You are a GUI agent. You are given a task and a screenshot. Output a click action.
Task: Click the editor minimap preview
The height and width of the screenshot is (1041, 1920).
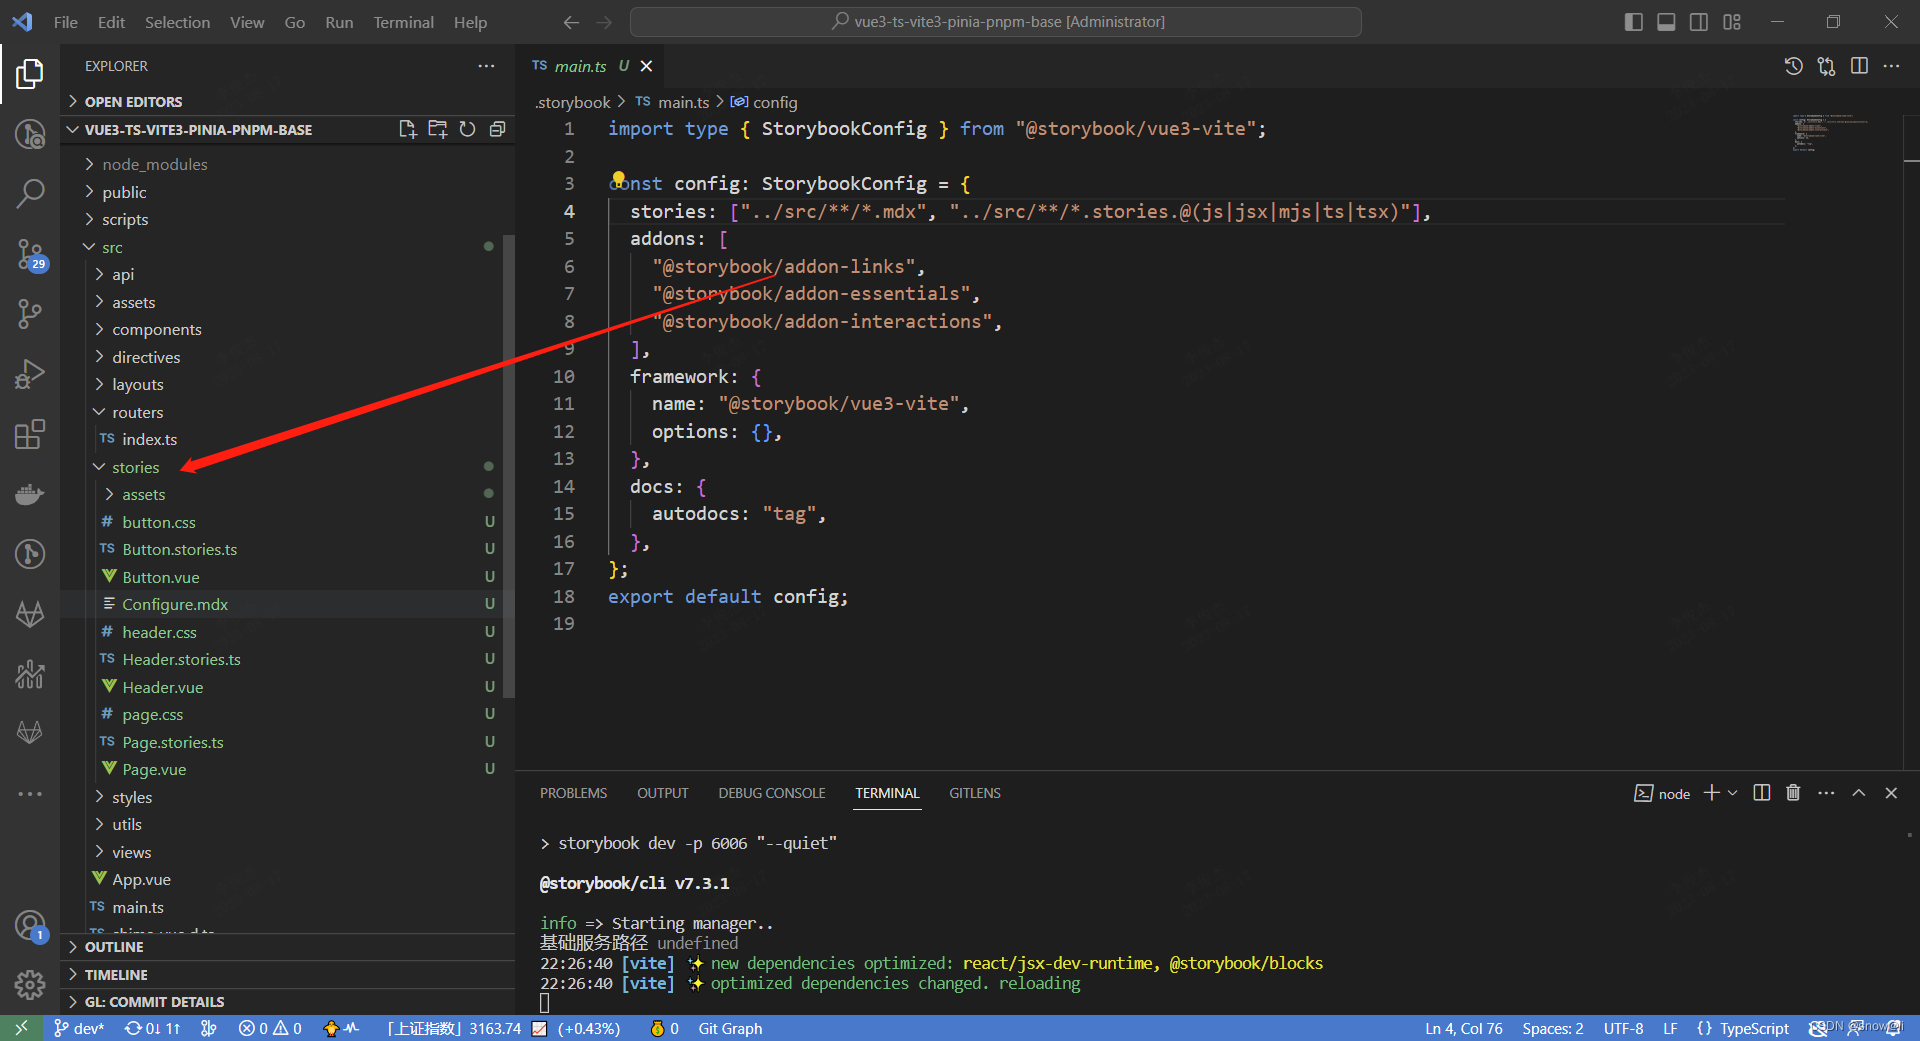(1830, 132)
